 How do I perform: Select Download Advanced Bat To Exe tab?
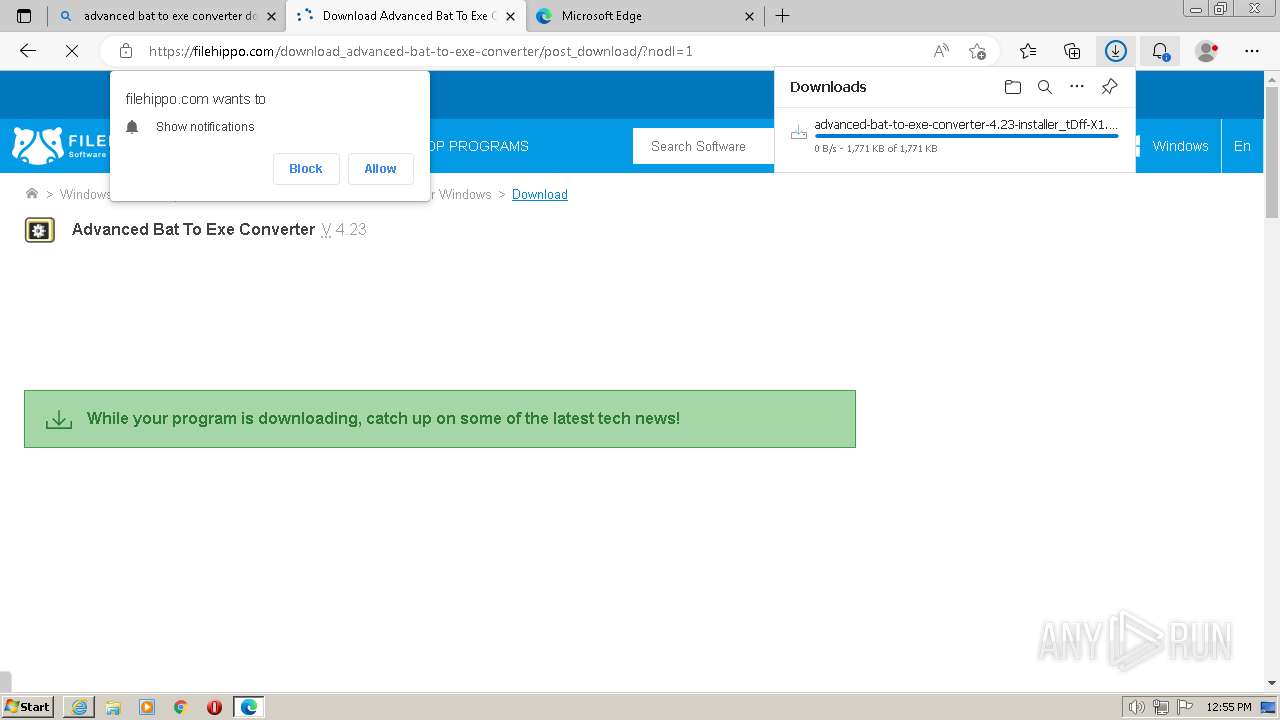click(x=406, y=16)
